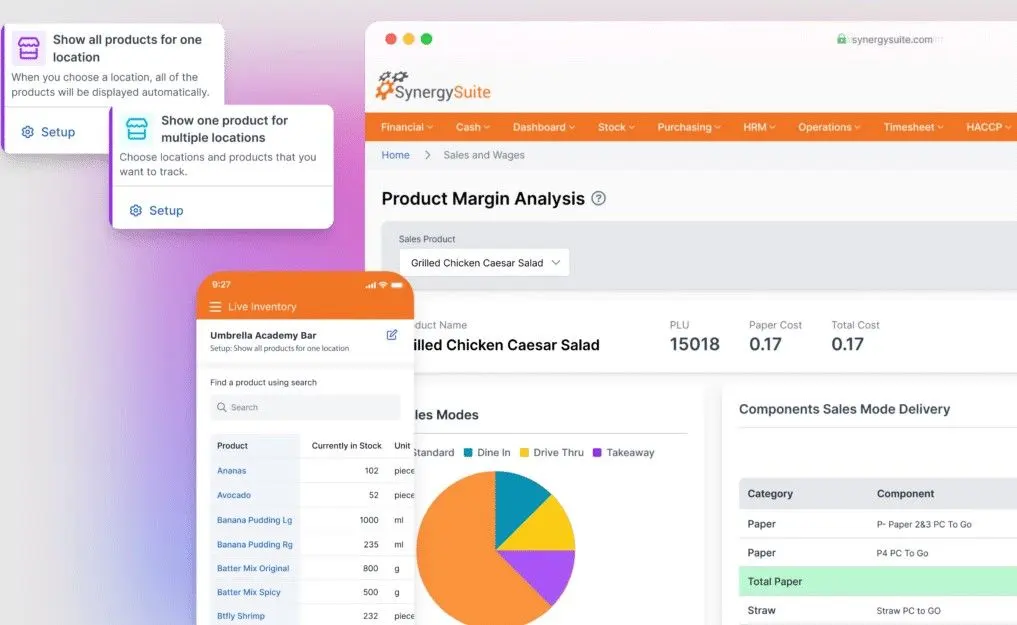Click the Component column header
This screenshot has width=1017, height=625.
905,493
